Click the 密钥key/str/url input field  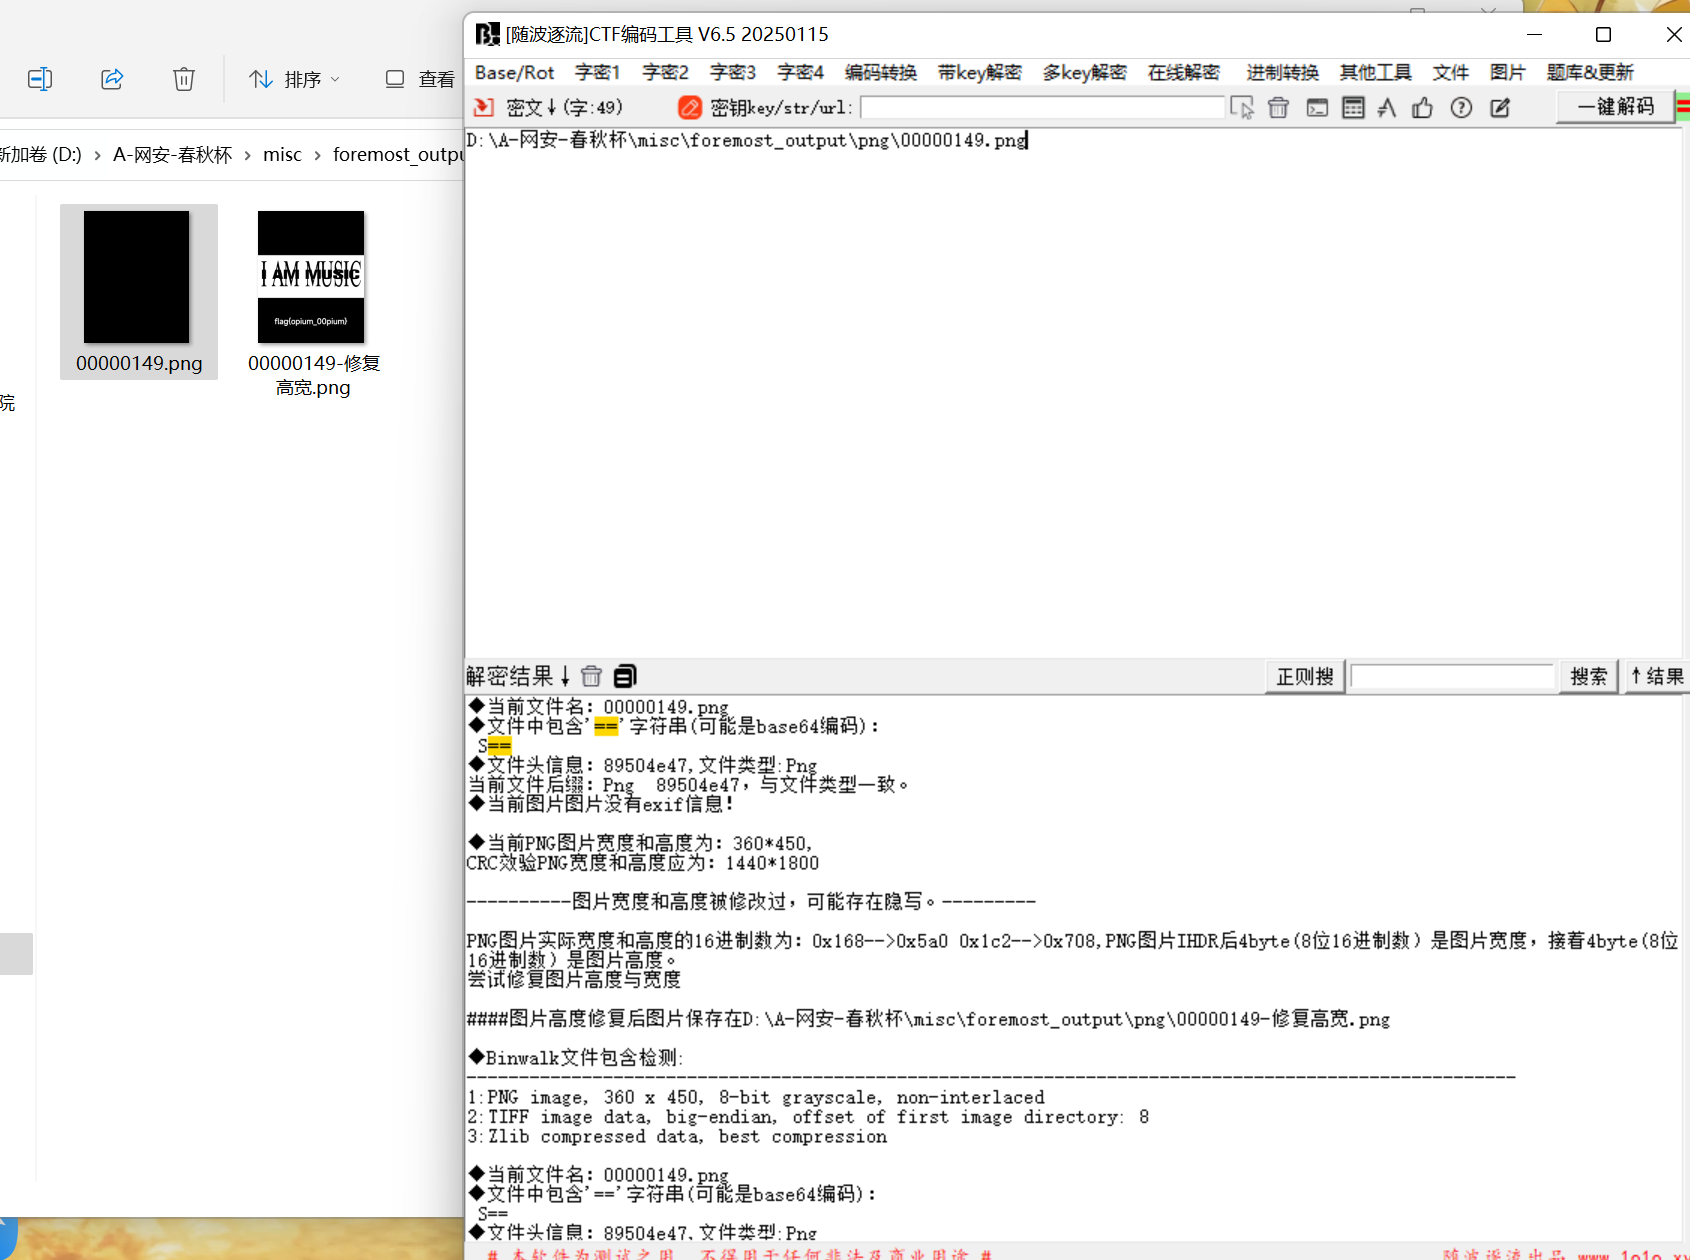click(1041, 107)
